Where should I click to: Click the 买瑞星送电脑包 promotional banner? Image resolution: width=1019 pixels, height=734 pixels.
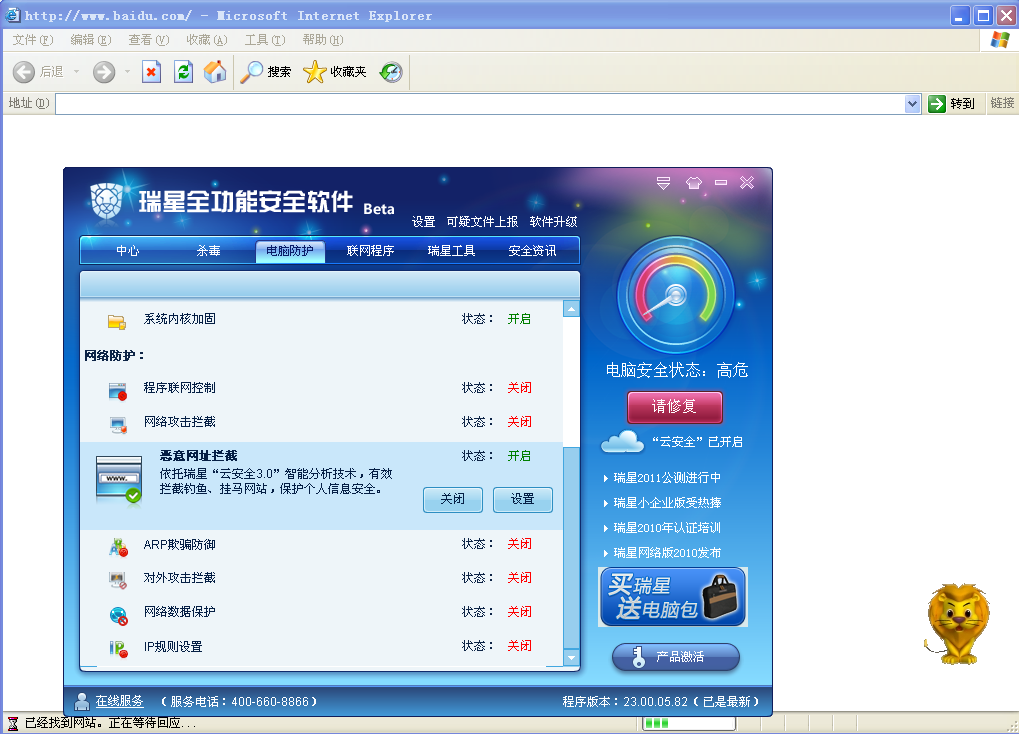pyautogui.click(x=673, y=597)
